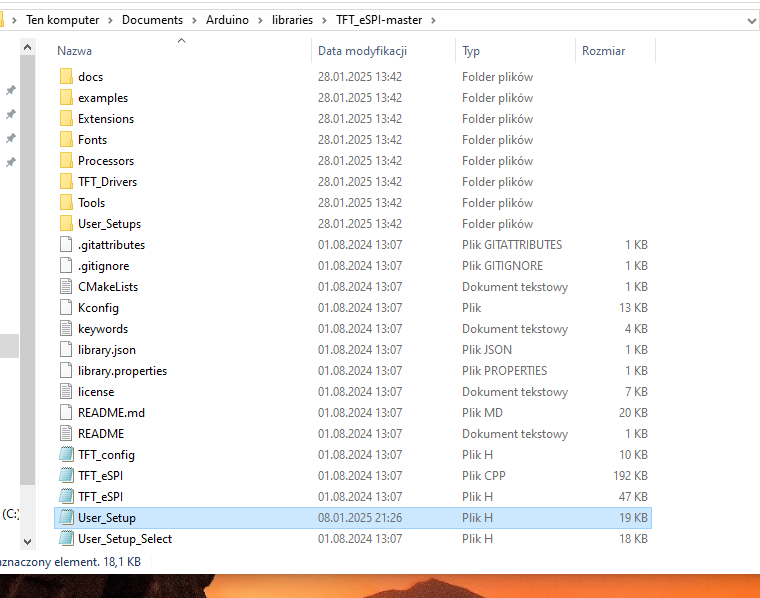Click the fourth quick access pin icon
The width and height of the screenshot is (760, 598).
click(x=11, y=162)
